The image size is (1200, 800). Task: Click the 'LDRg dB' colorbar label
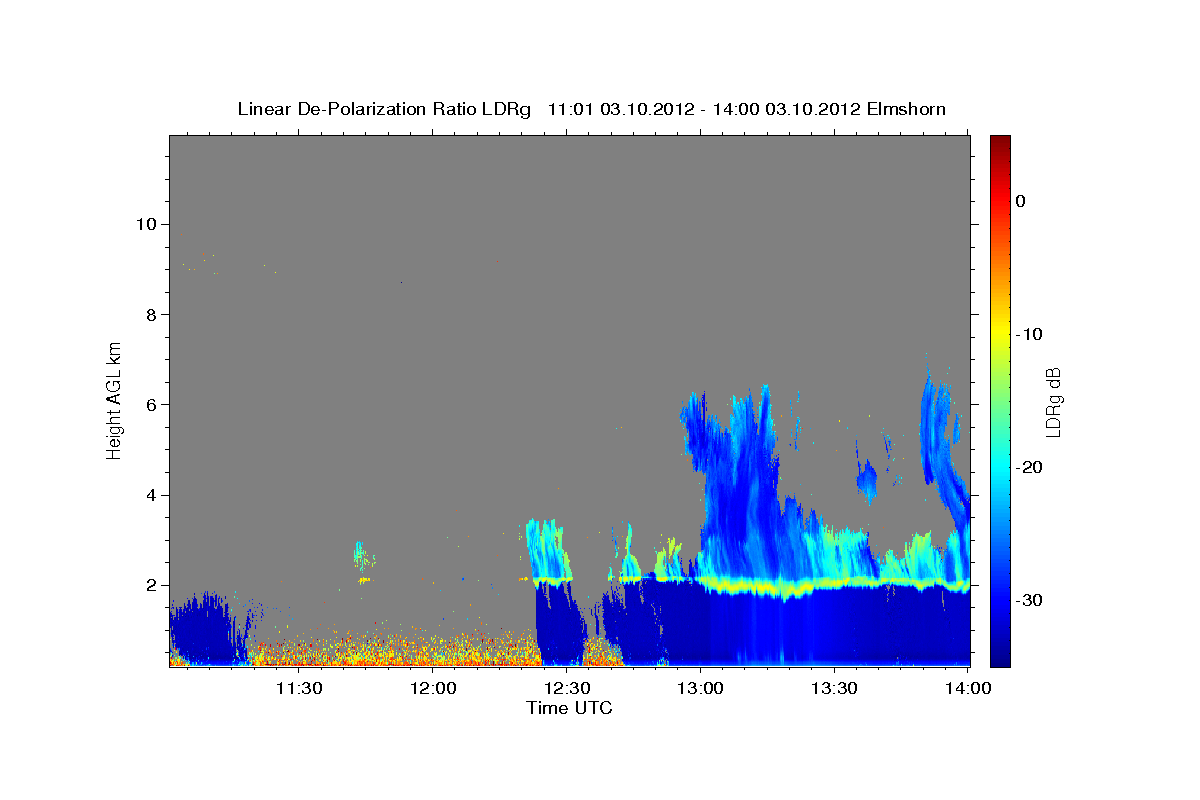(1052, 400)
